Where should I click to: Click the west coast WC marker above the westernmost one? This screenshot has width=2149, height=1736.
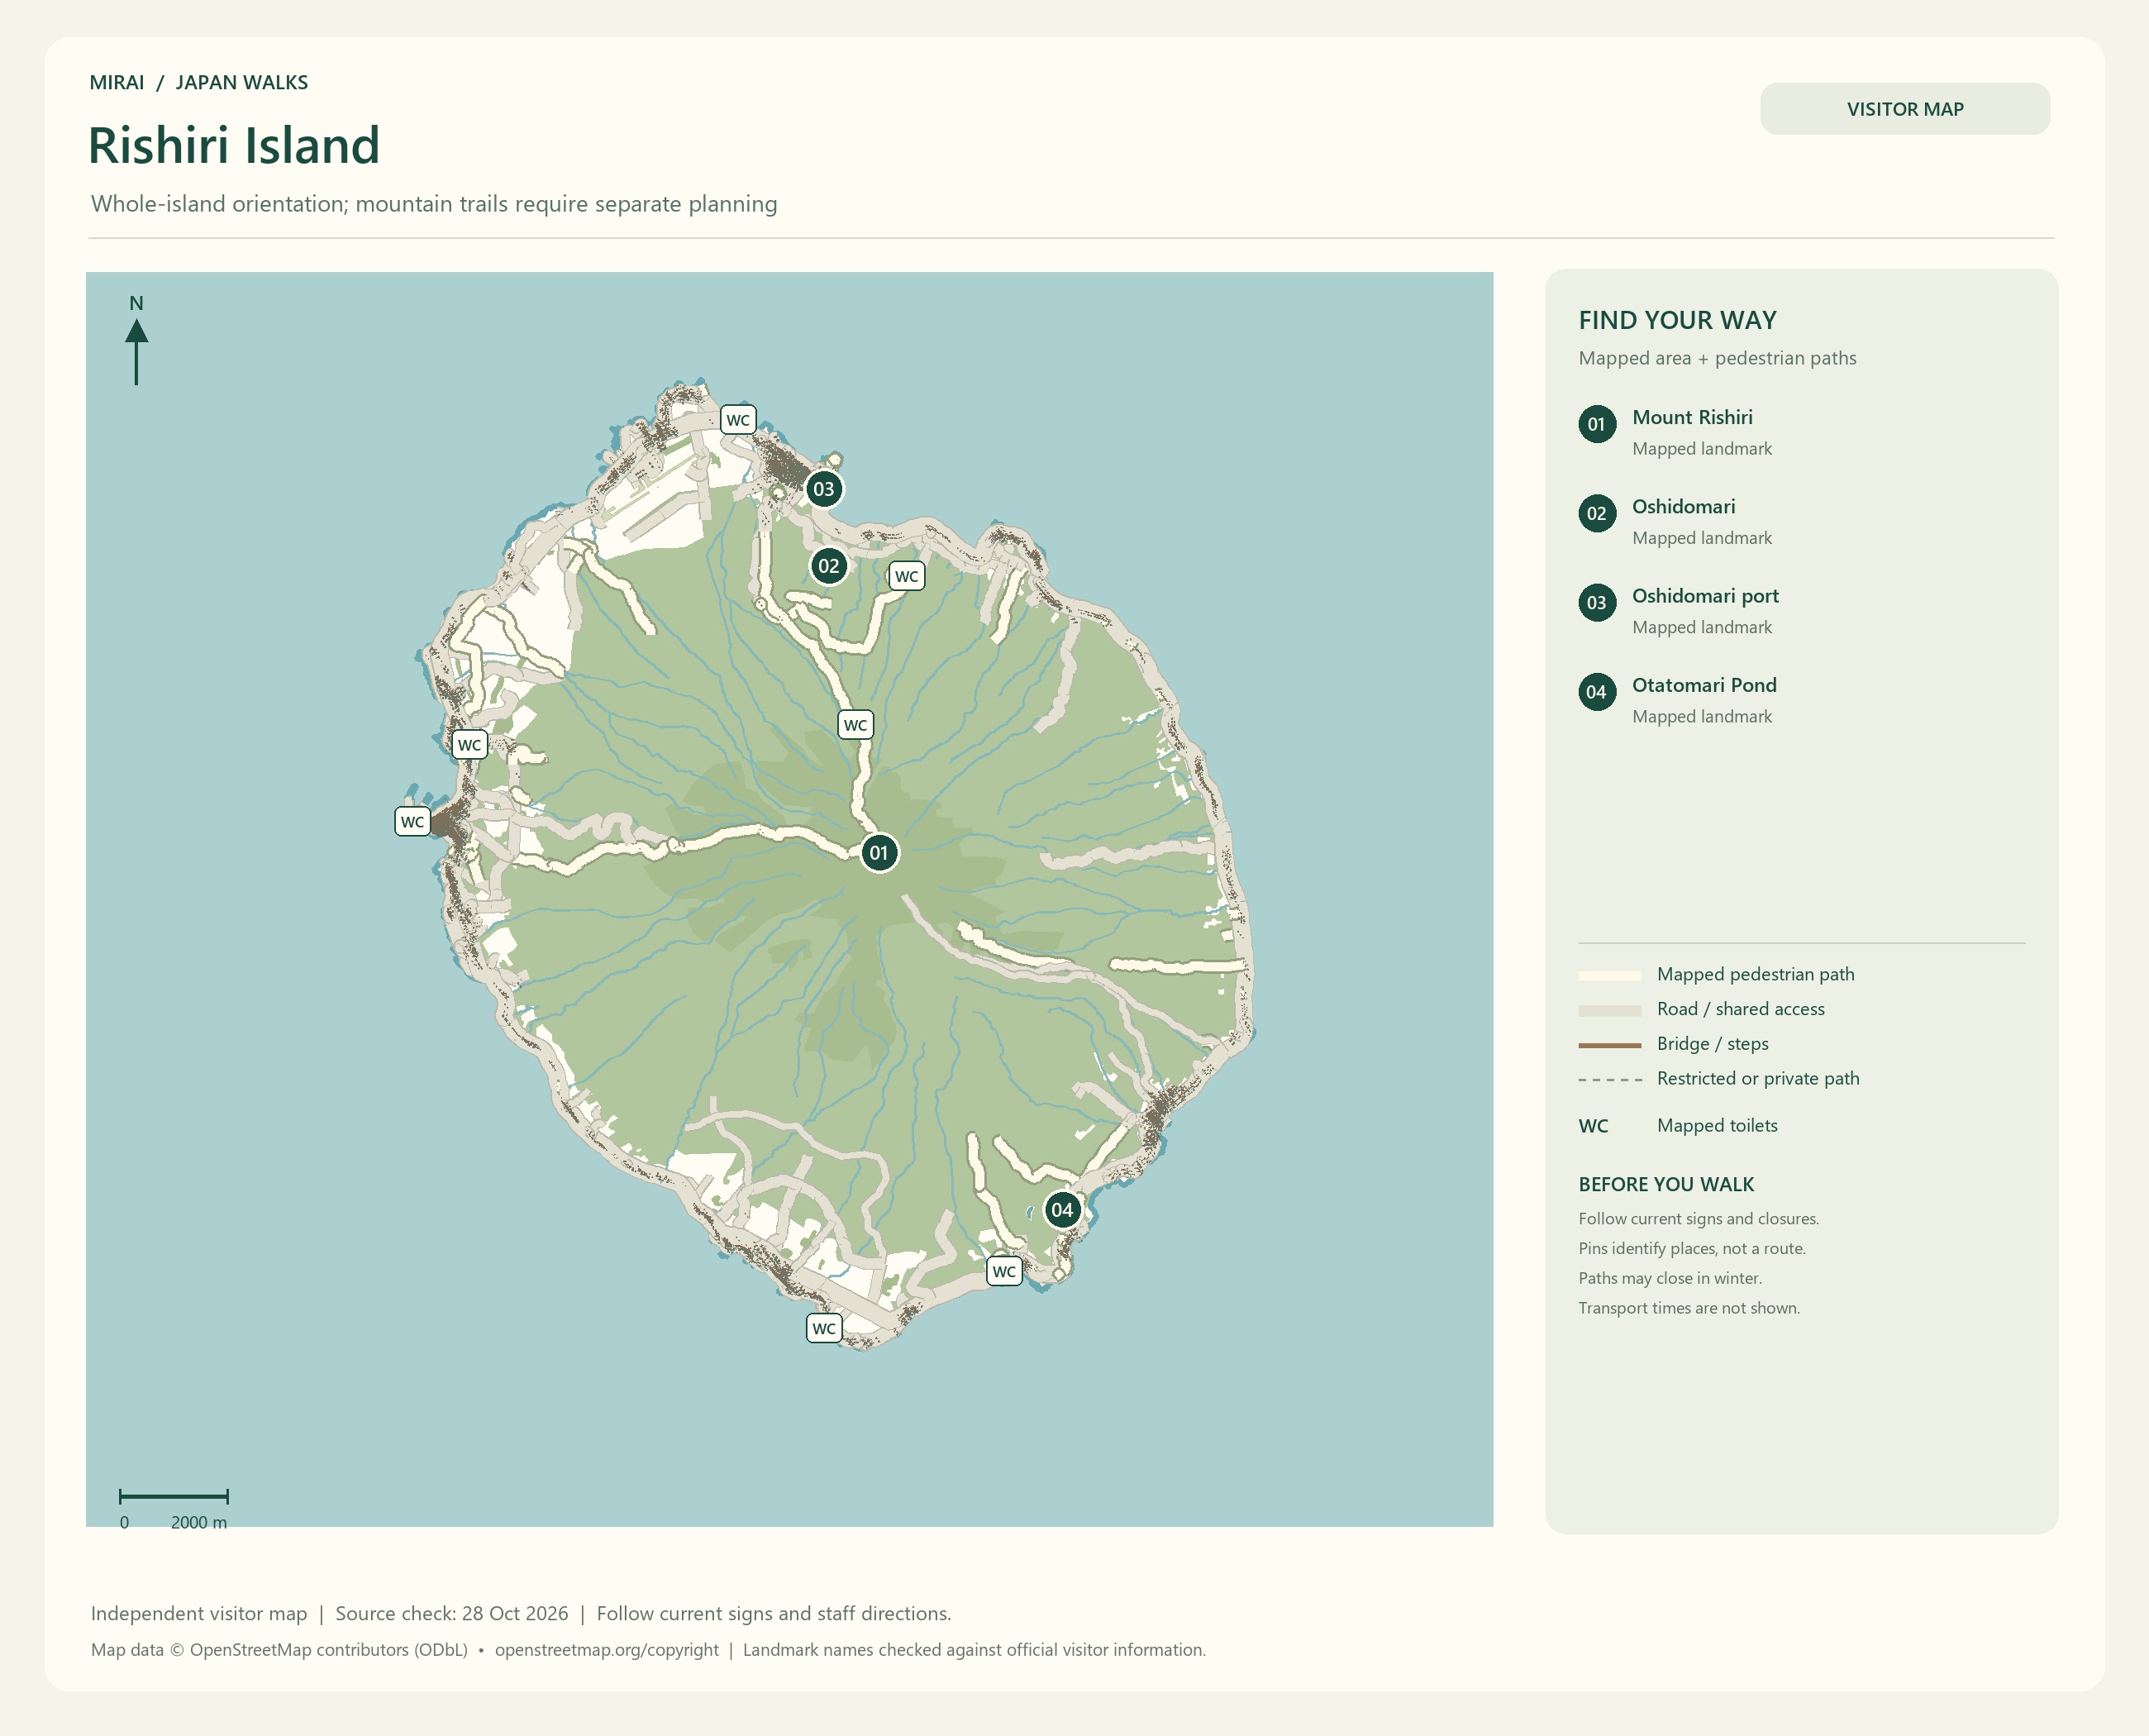470,745
